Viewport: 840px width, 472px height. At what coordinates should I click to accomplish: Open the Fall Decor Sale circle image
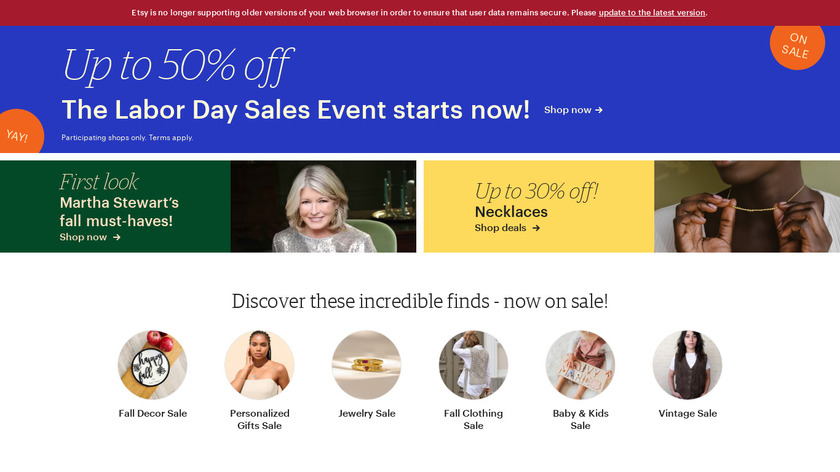click(153, 365)
